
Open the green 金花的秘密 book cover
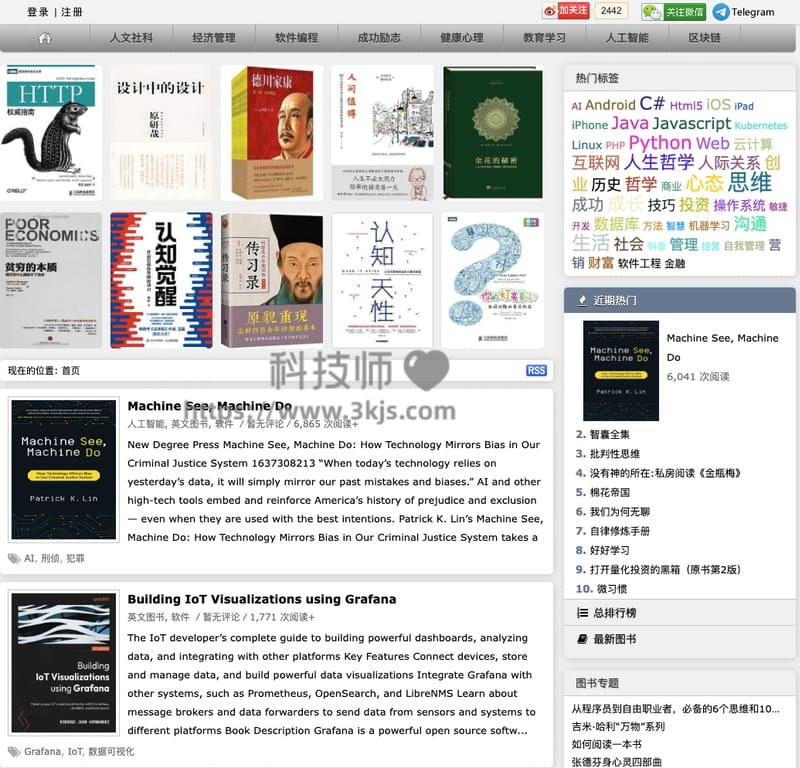click(x=493, y=132)
